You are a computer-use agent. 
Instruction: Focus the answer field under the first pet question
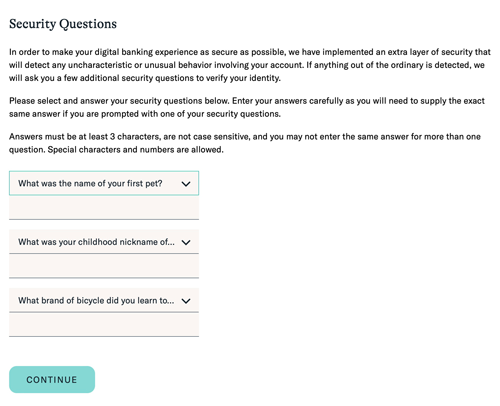tap(104, 207)
